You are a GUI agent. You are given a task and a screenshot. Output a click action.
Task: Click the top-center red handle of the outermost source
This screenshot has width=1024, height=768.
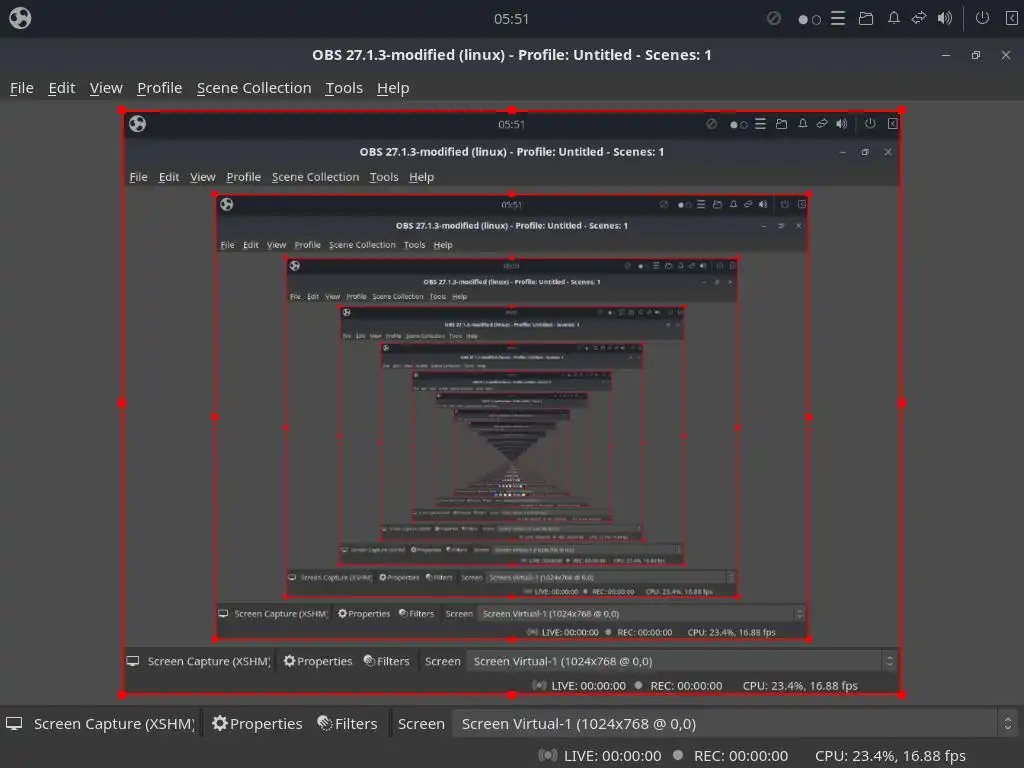[x=512, y=110]
